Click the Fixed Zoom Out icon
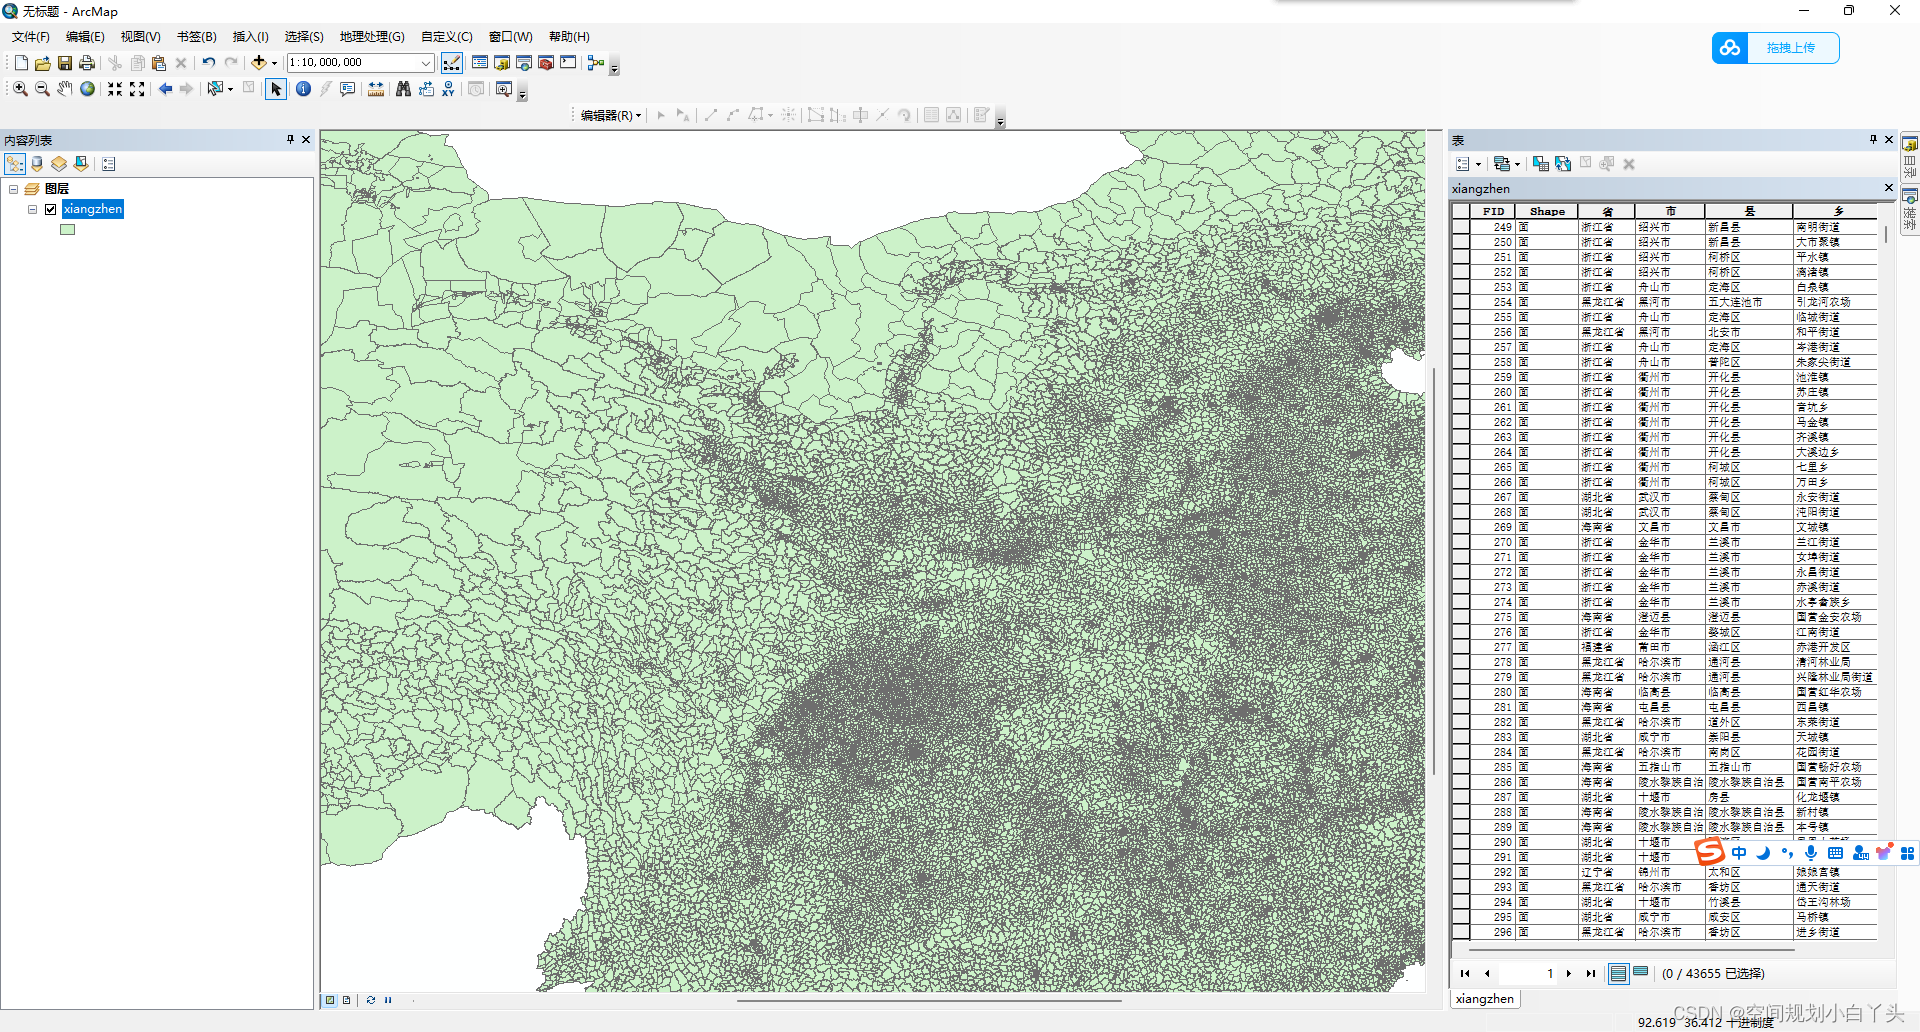The image size is (1920, 1032). tap(137, 89)
